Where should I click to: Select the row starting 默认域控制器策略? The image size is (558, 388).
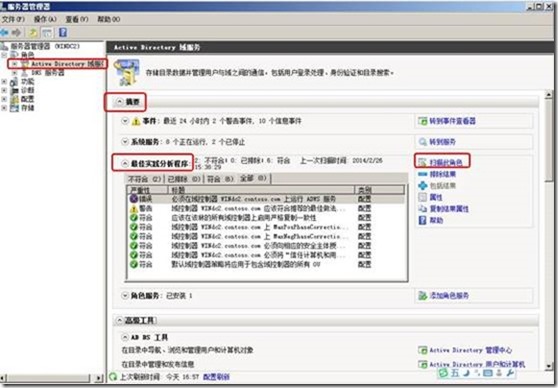coord(266,264)
